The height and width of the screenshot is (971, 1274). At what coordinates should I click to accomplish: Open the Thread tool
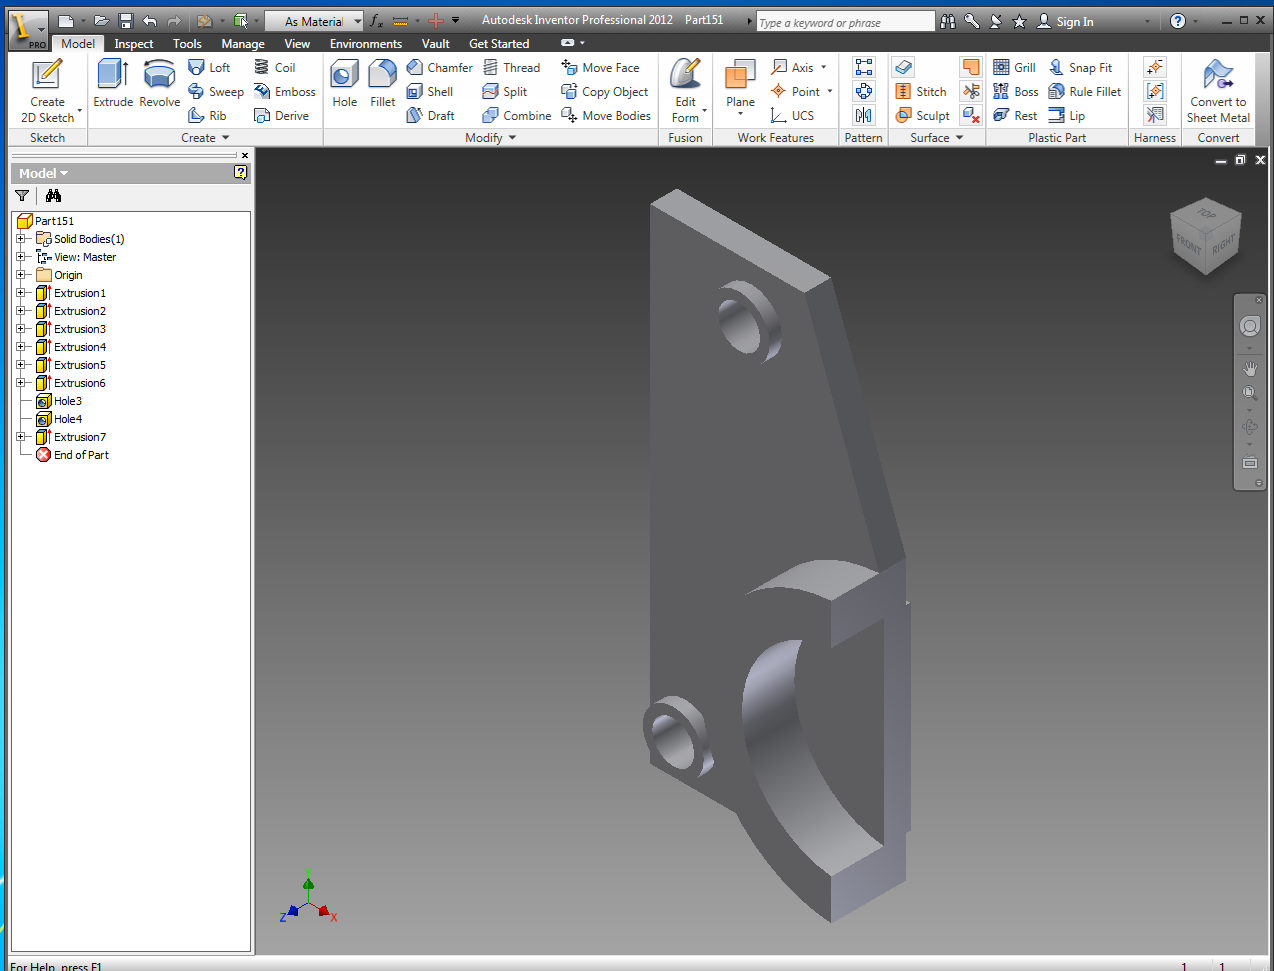(x=511, y=67)
